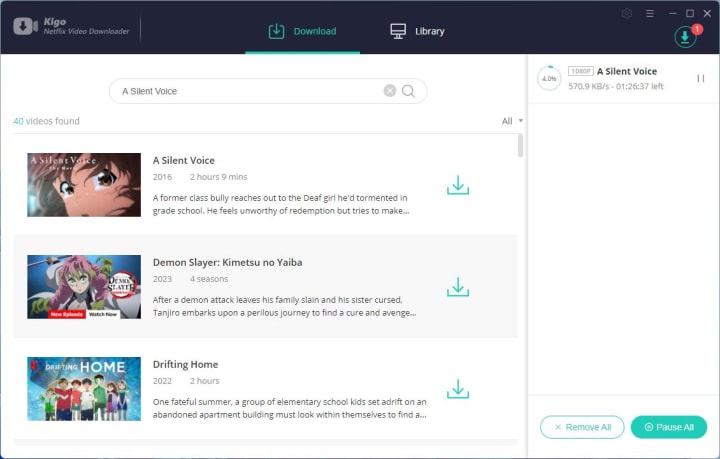Open the hamburger menu icon
The height and width of the screenshot is (459, 720).
[x=649, y=13]
